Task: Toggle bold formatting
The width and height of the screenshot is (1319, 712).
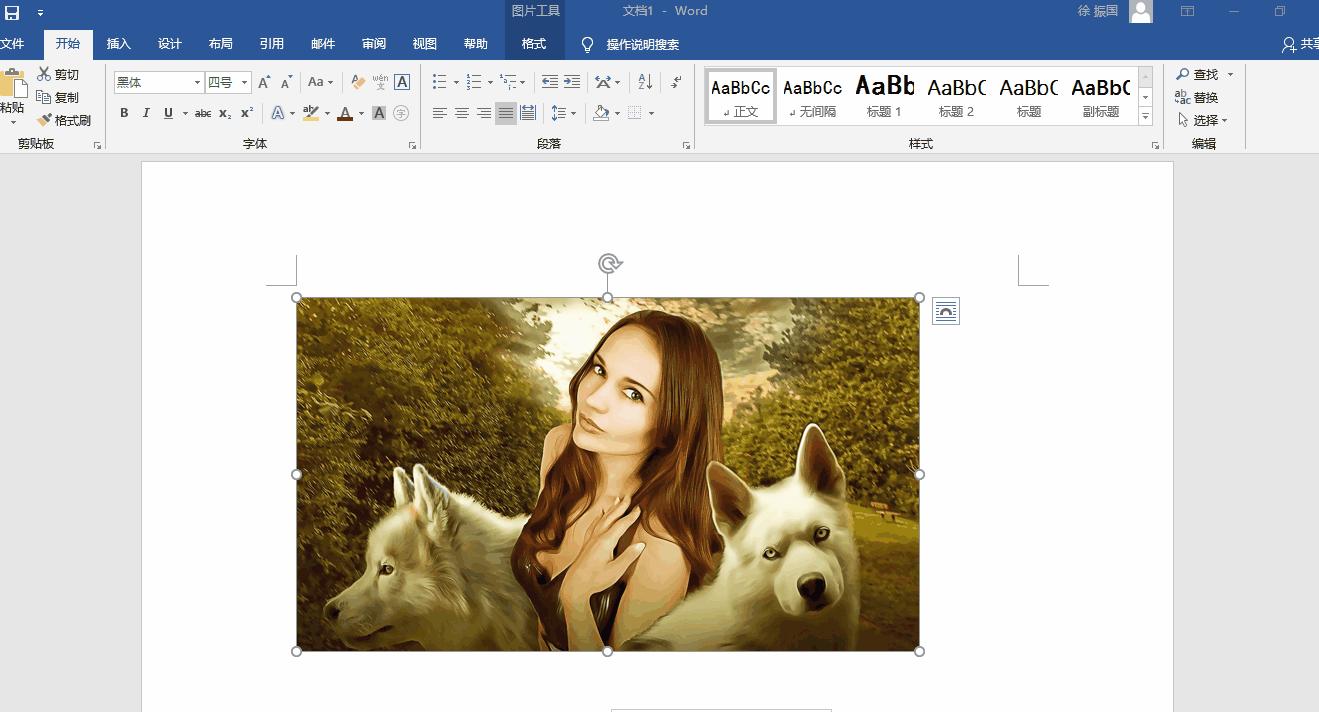Action: click(x=124, y=114)
